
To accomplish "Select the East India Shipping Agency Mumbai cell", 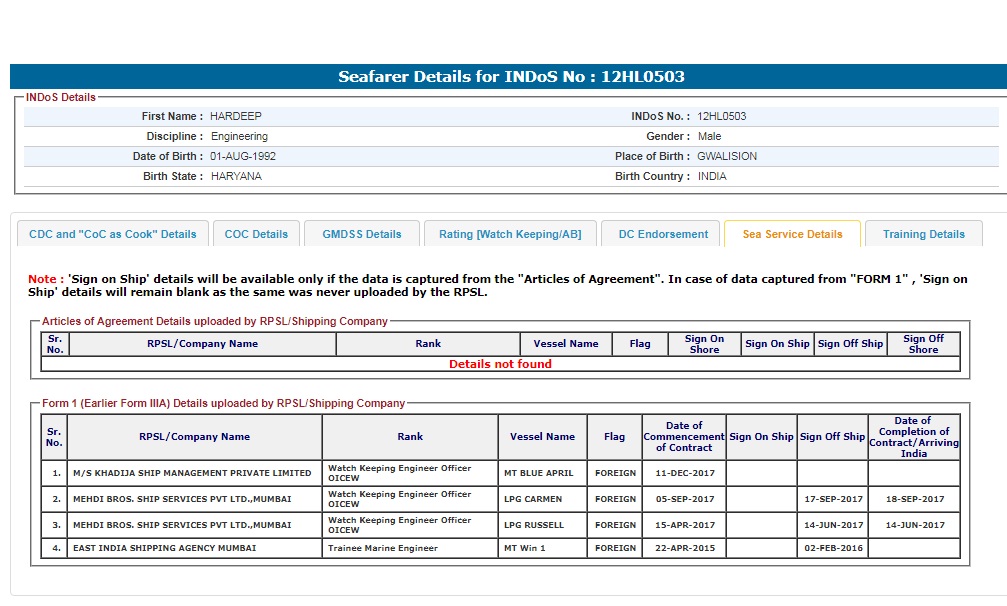I will pyautogui.click(x=165, y=548).
